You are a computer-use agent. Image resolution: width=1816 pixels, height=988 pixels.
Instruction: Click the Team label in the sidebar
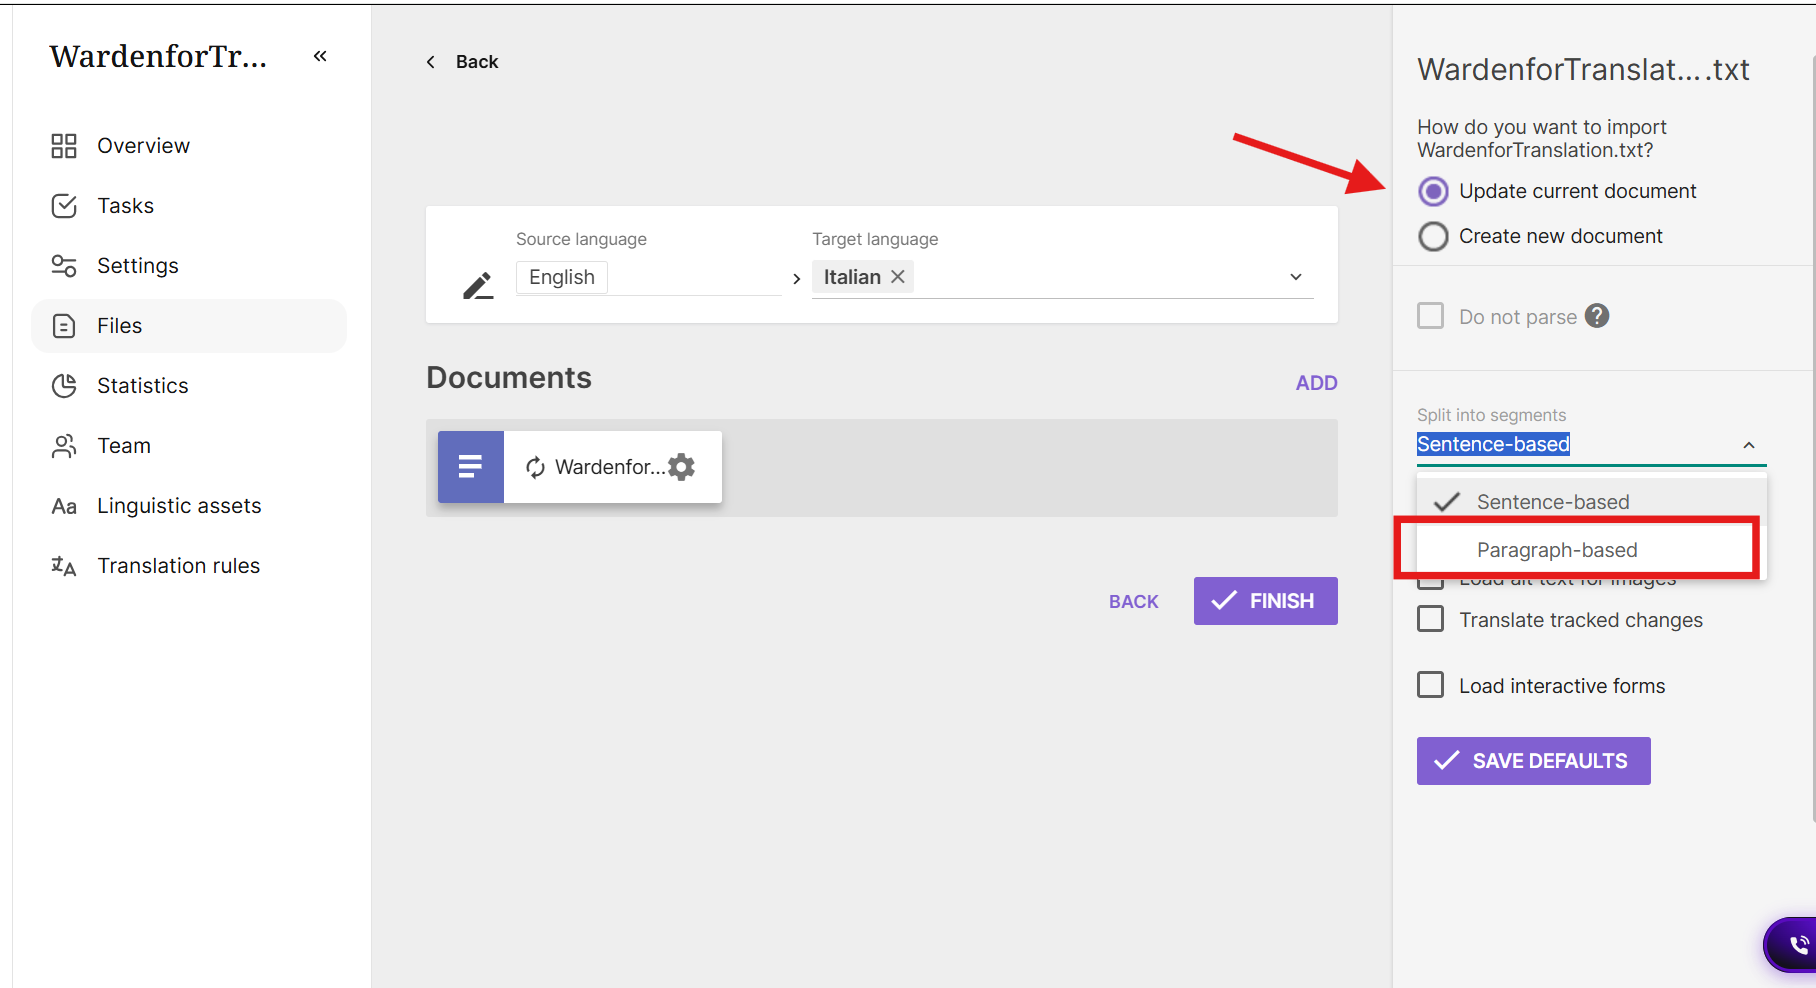[x=124, y=446]
